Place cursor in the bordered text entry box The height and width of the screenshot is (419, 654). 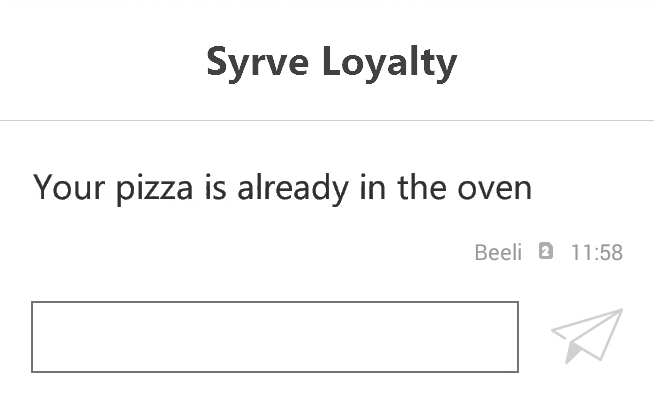pos(275,337)
